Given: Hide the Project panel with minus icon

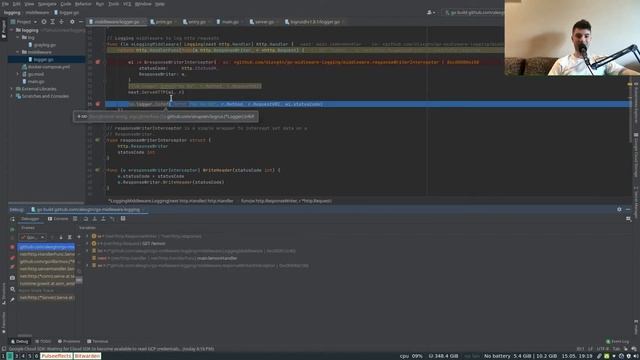Looking at the screenshot, I should 80,22.
